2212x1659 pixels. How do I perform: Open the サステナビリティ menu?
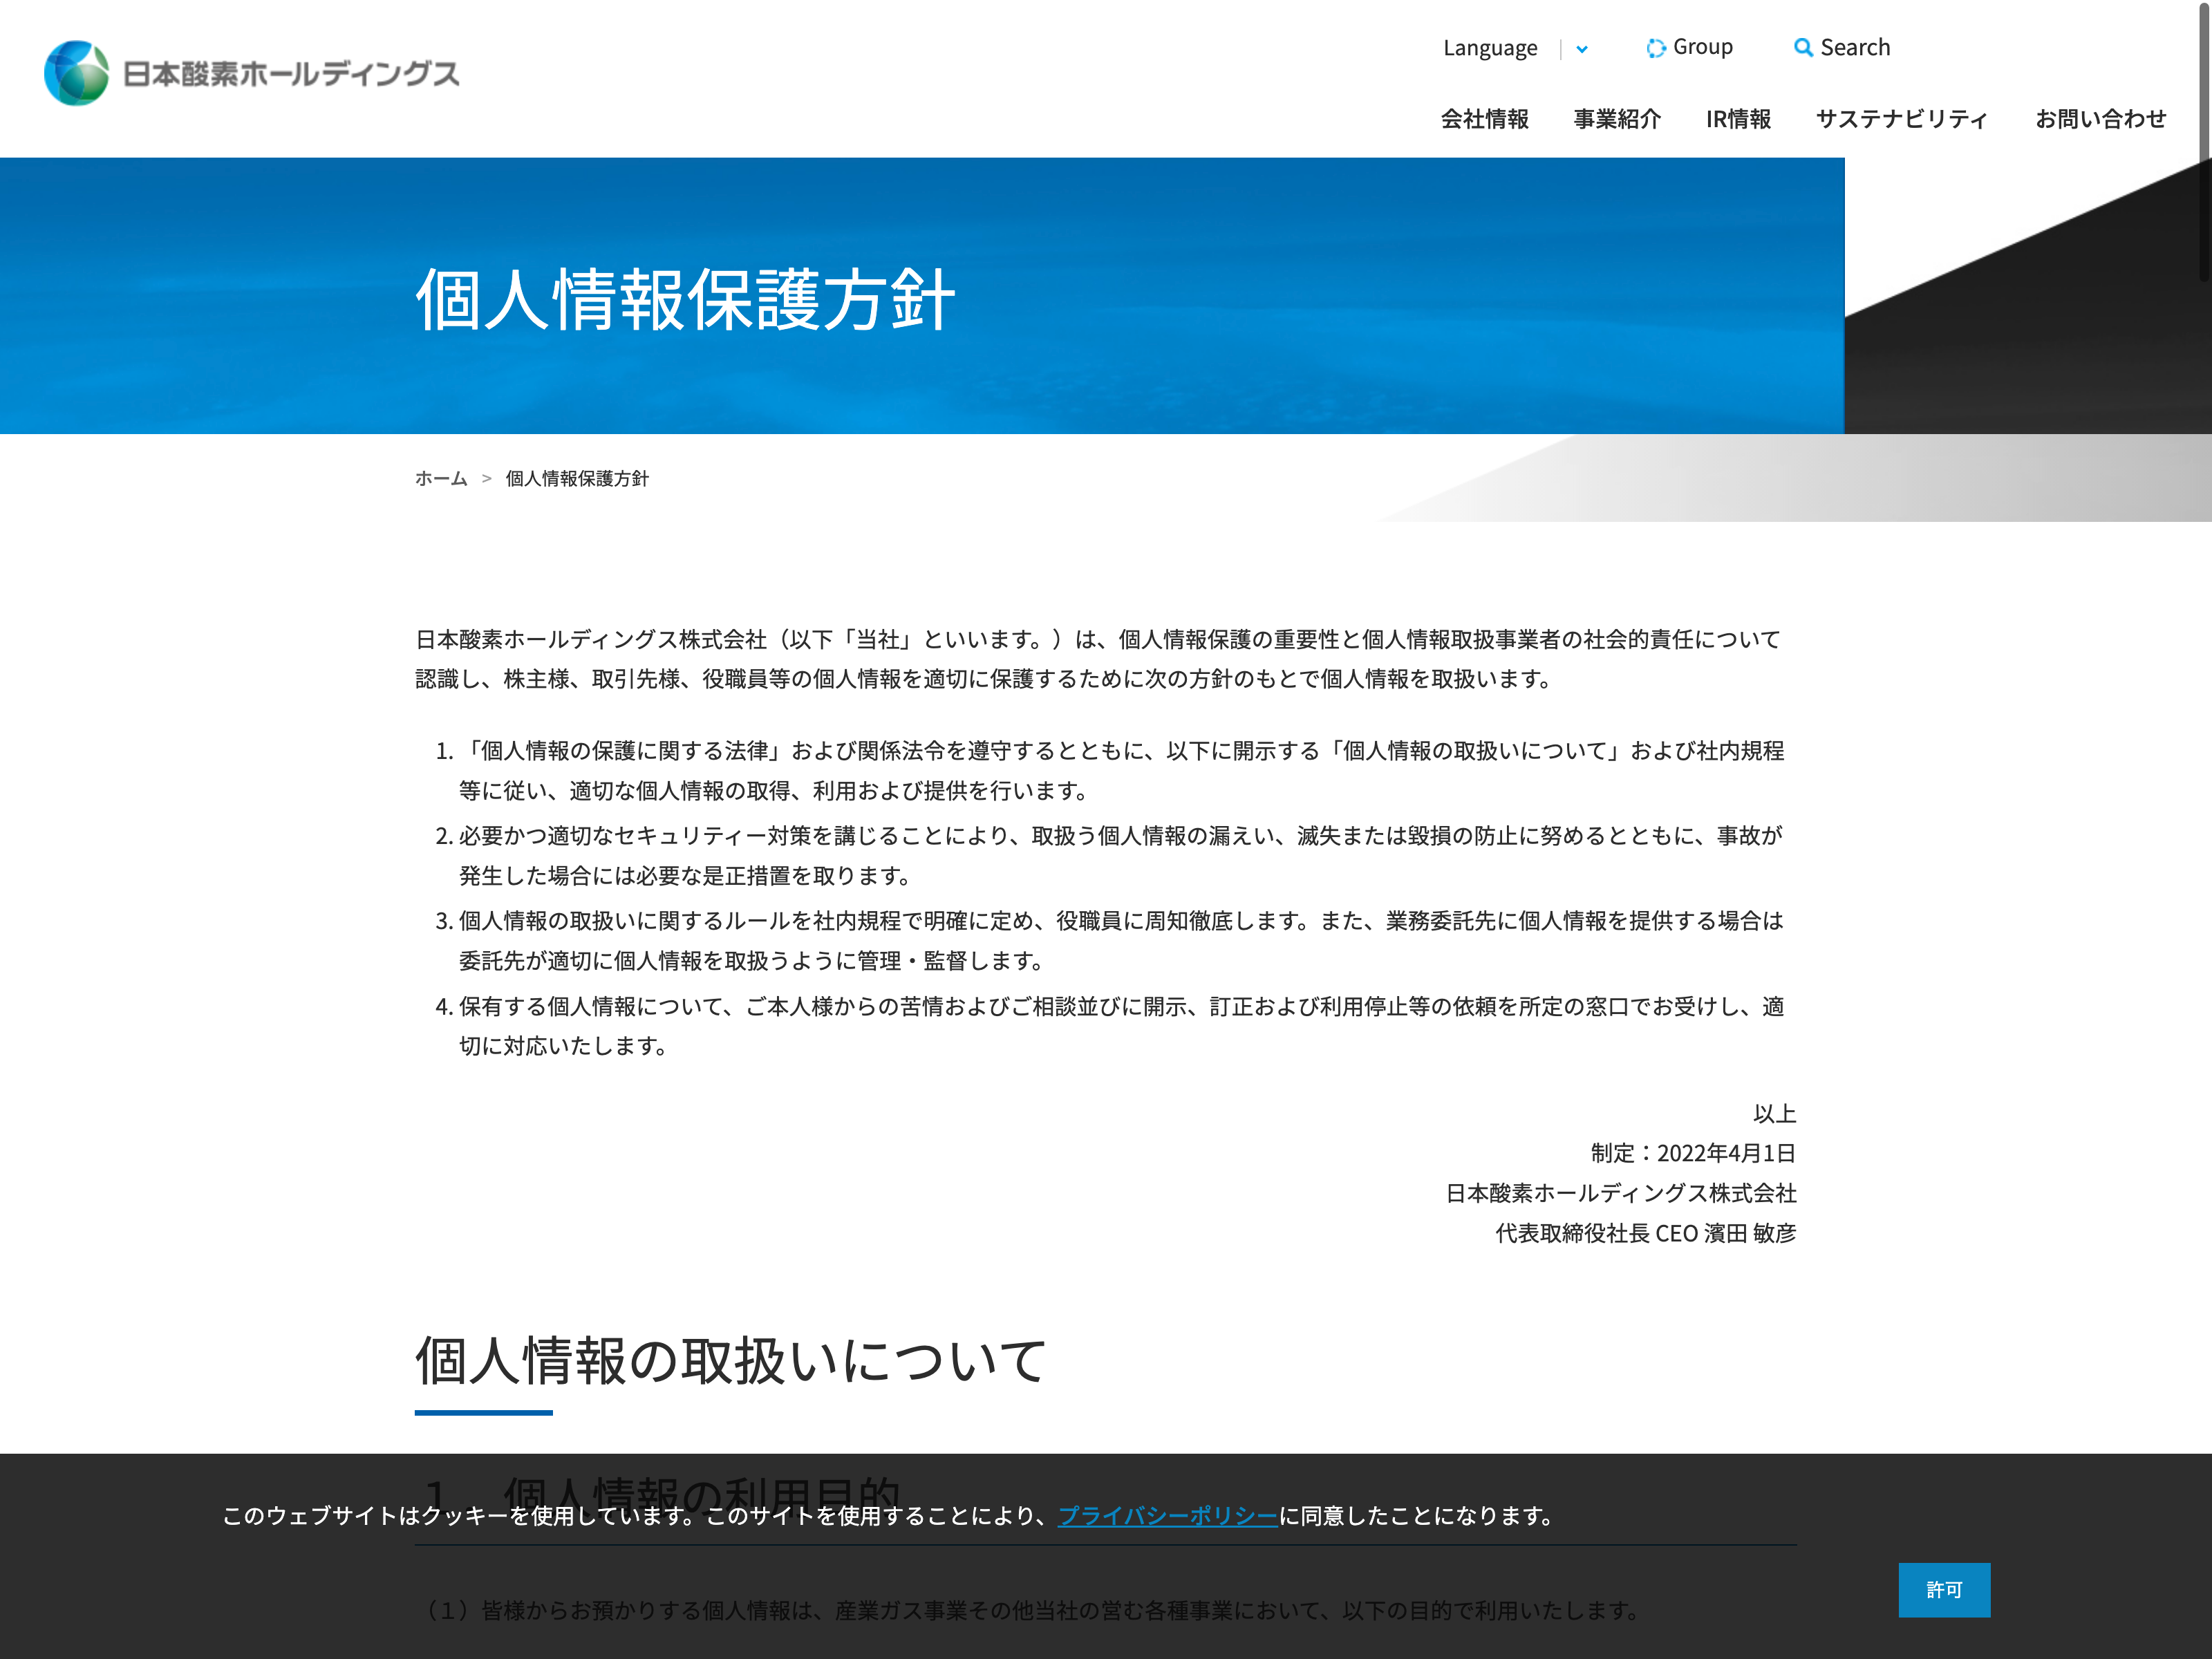coord(1901,119)
